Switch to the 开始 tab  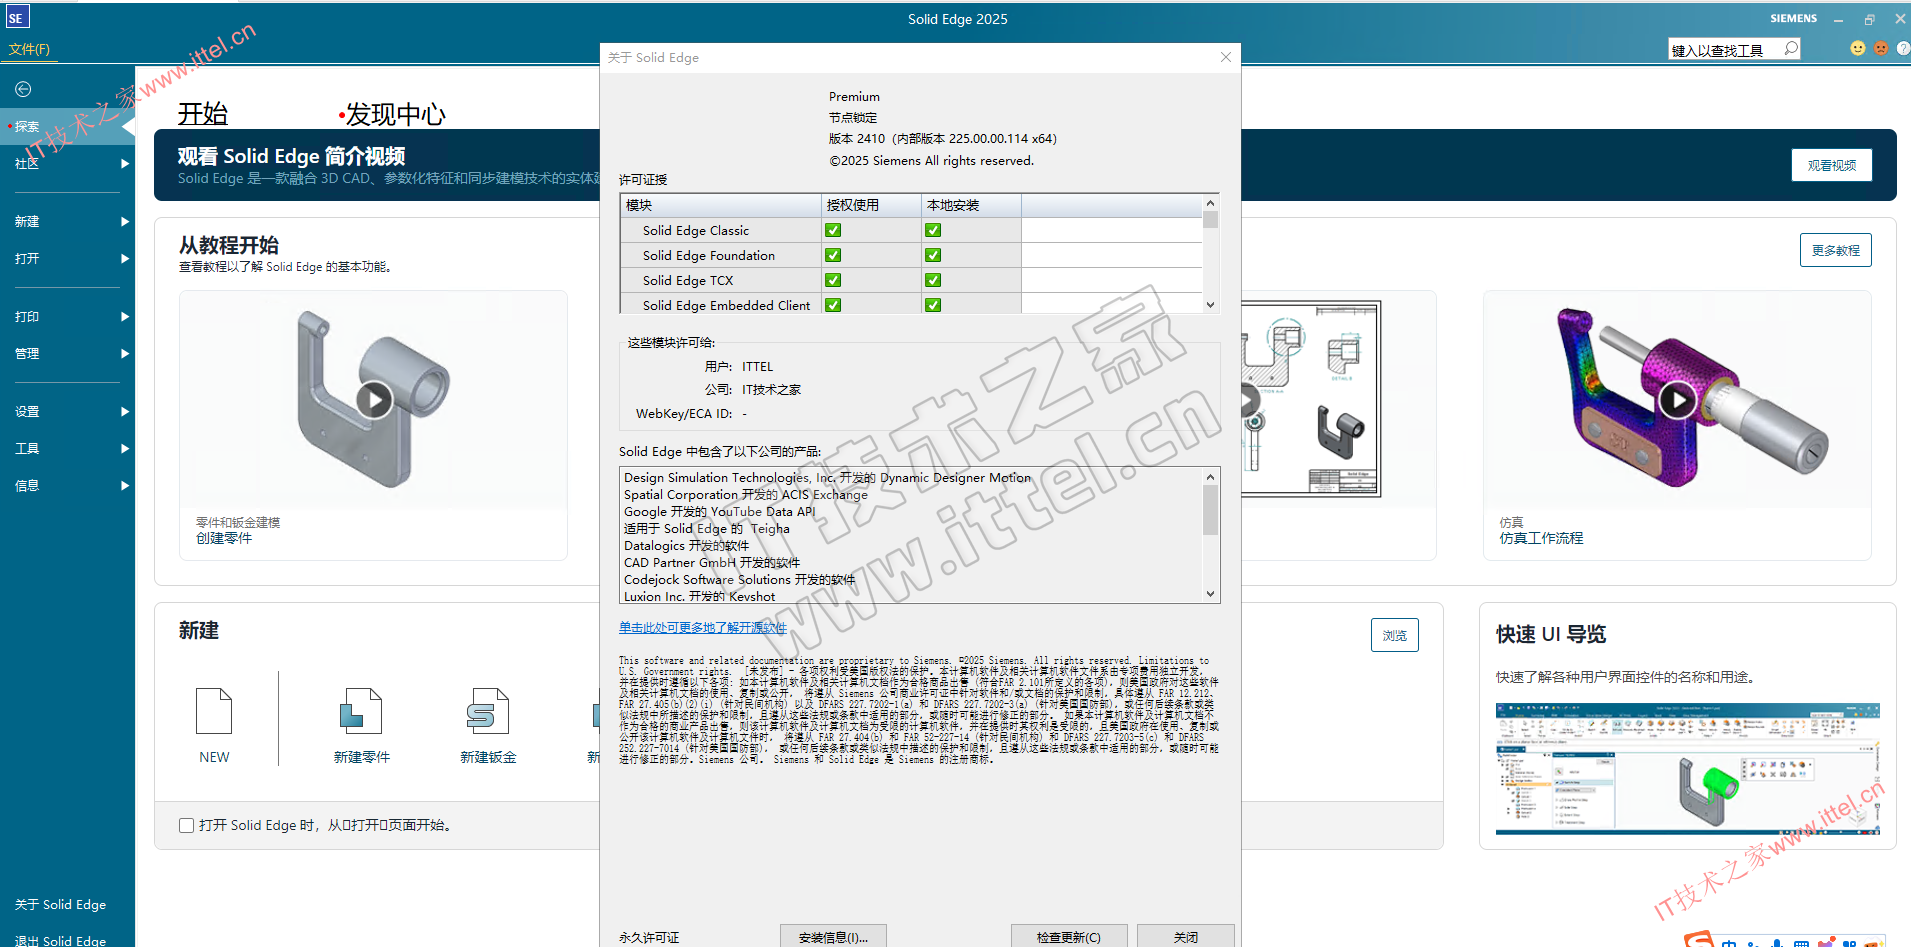click(203, 114)
